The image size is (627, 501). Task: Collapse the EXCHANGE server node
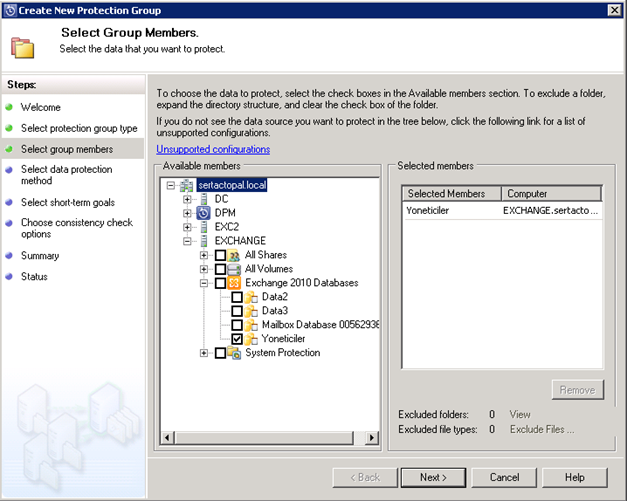(187, 241)
